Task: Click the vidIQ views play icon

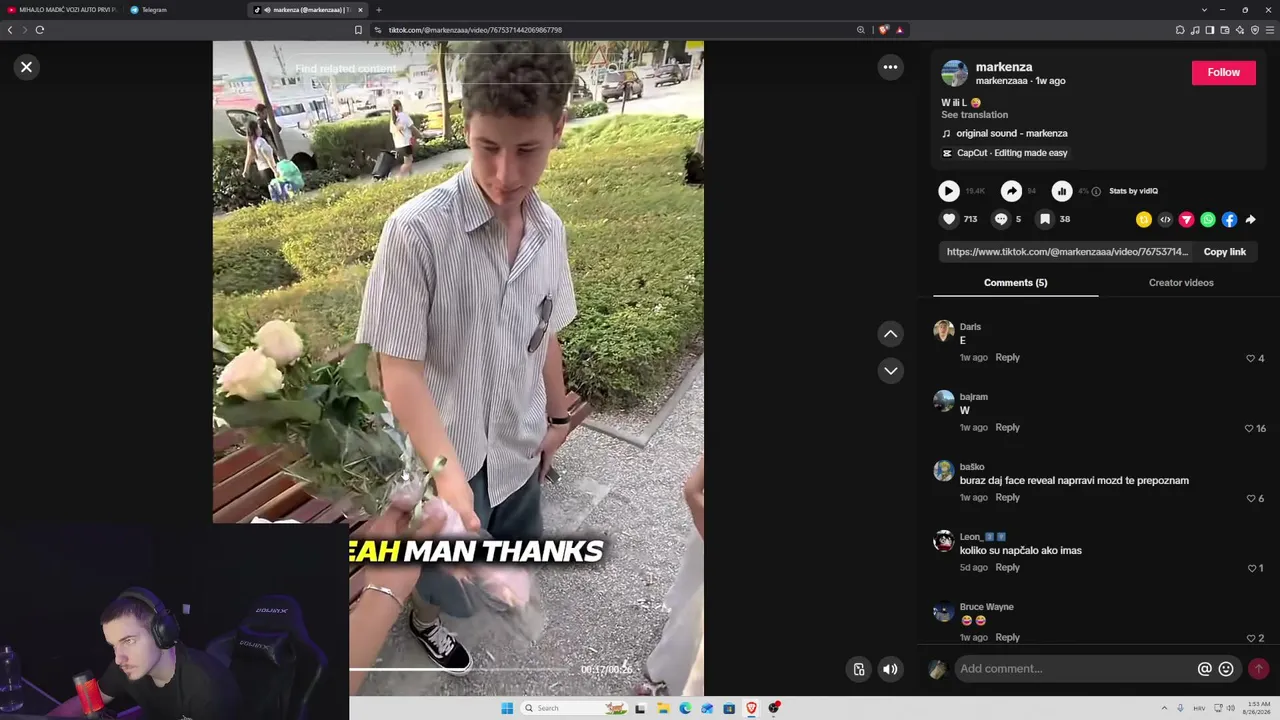Action: click(x=949, y=191)
